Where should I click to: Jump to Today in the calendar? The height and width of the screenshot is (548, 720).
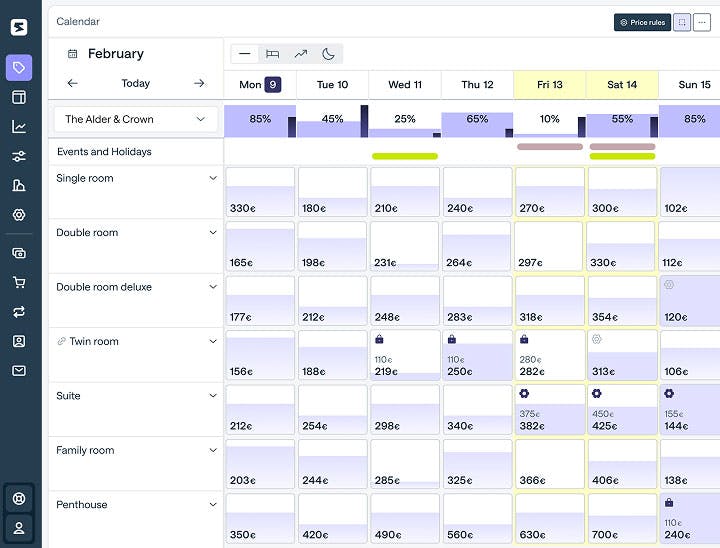(135, 83)
